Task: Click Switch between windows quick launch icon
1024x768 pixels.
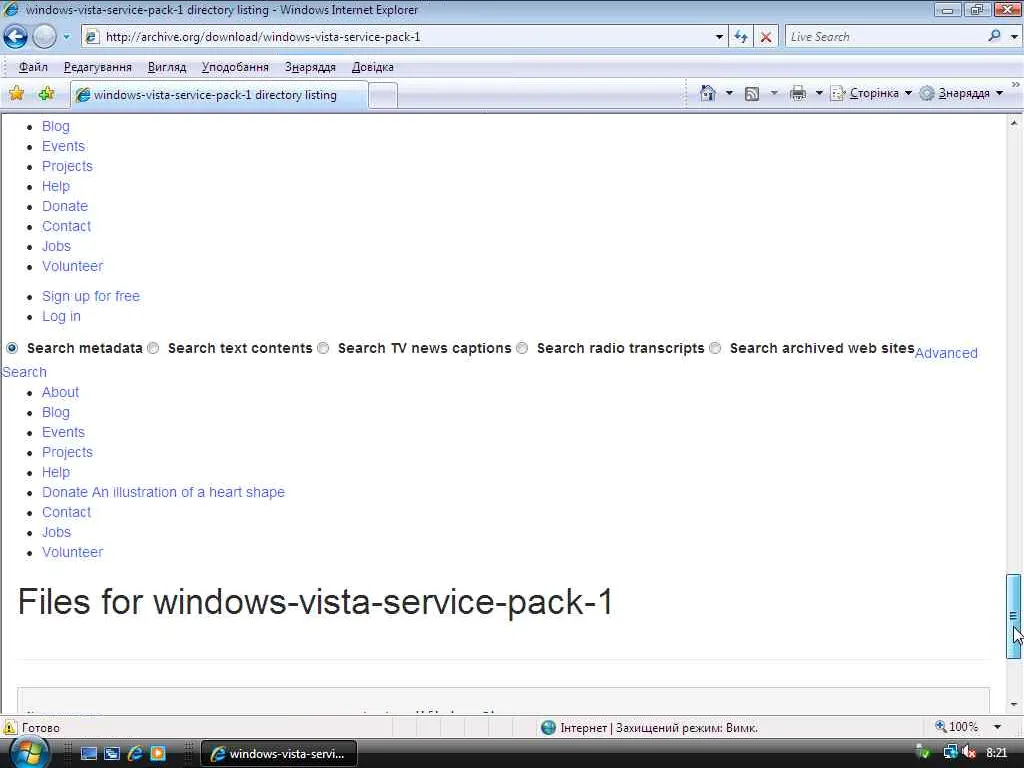Action: 112,754
